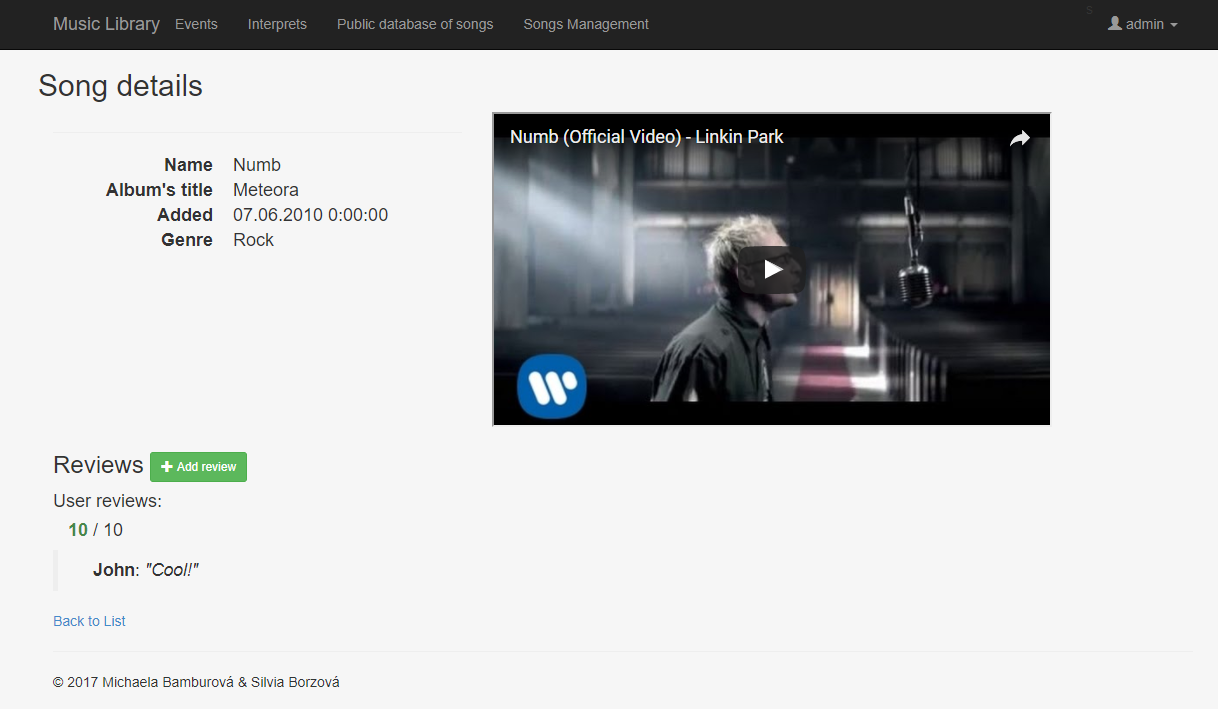Click the Name field label
The height and width of the screenshot is (709, 1218).
point(188,165)
